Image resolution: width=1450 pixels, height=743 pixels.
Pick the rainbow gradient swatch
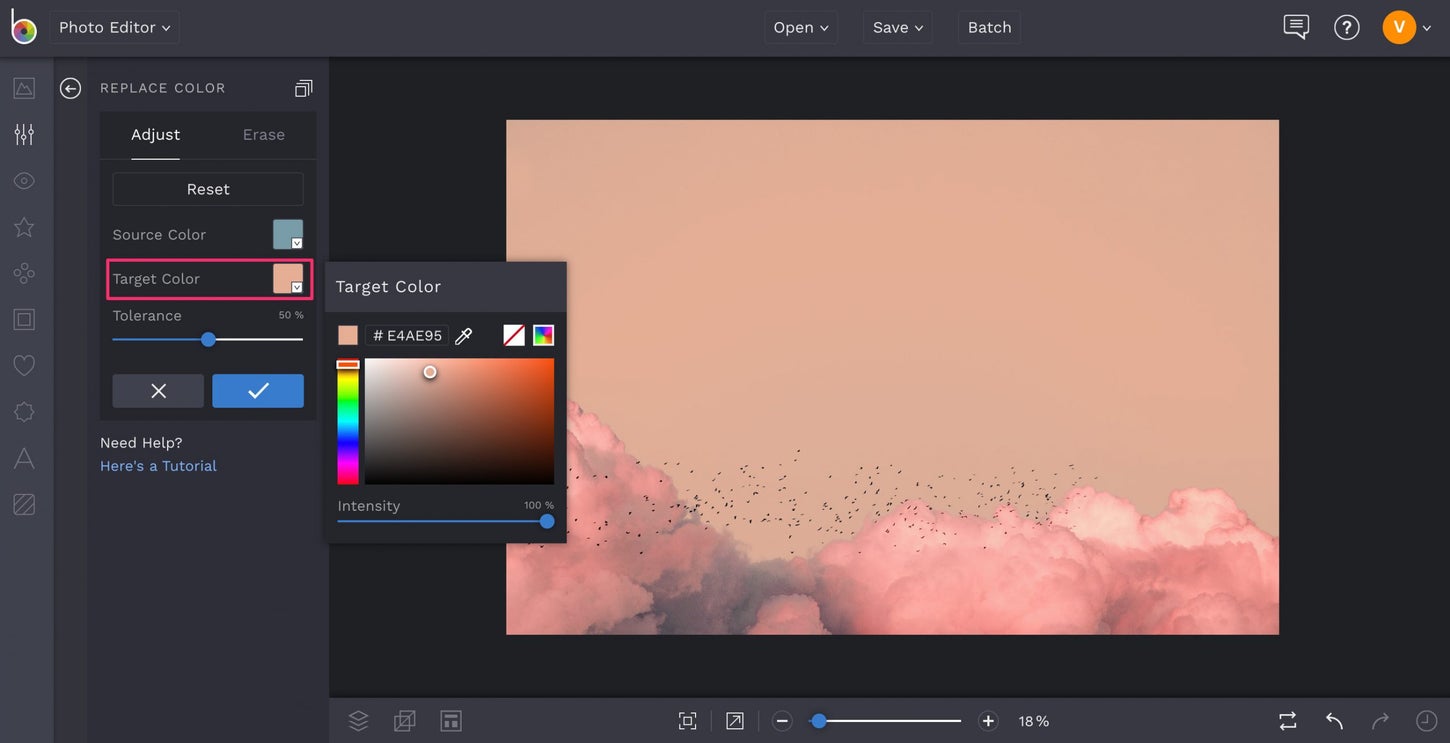[541, 334]
